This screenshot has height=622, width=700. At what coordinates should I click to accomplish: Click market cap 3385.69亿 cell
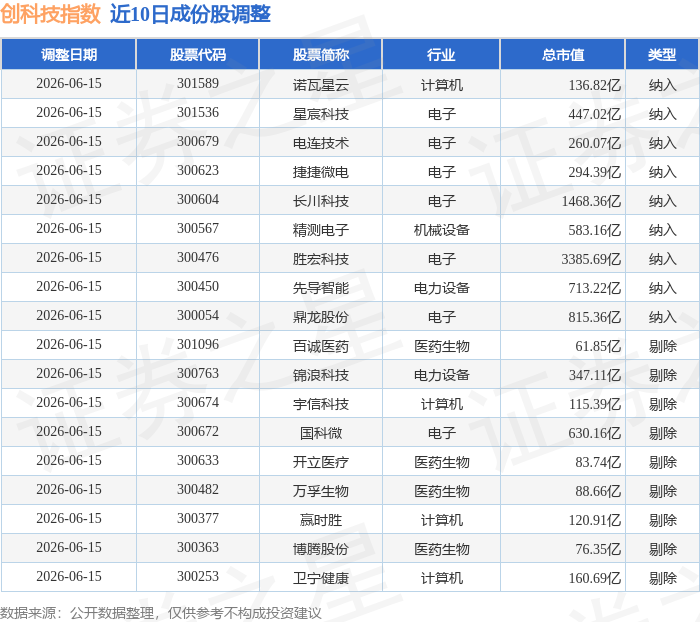[591, 259]
